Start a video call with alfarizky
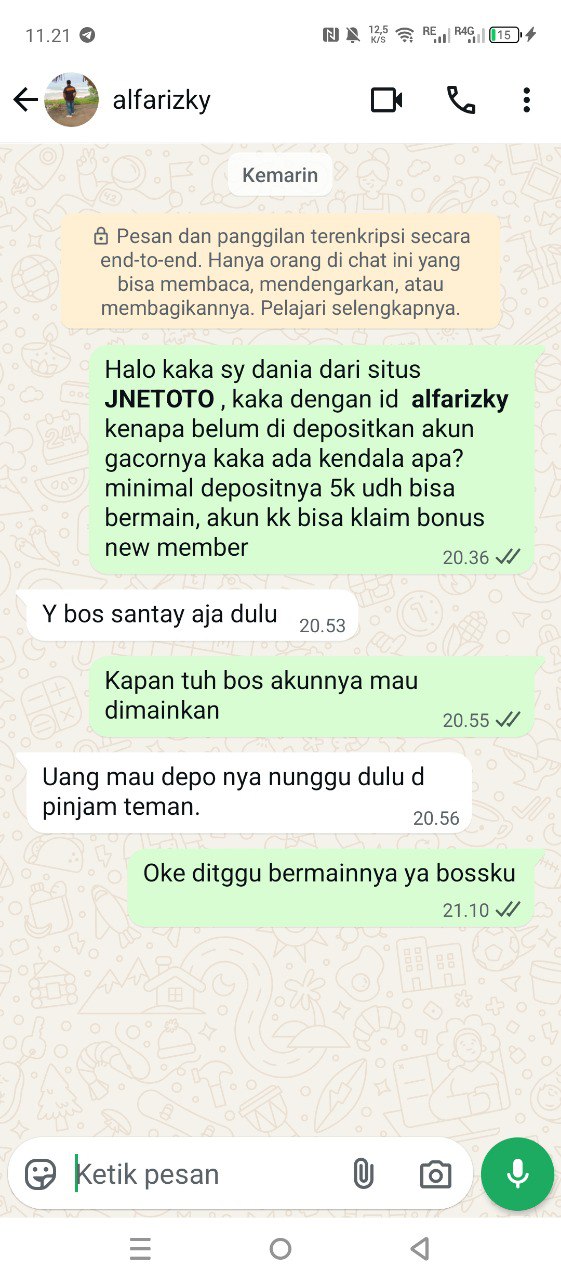This screenshot has width=561, height=1280. pos(386,100)
